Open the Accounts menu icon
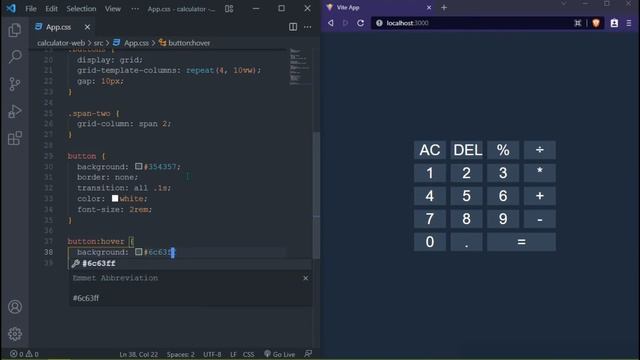The height and width of the screenshot is (360, 640). [x=15, y=307]
